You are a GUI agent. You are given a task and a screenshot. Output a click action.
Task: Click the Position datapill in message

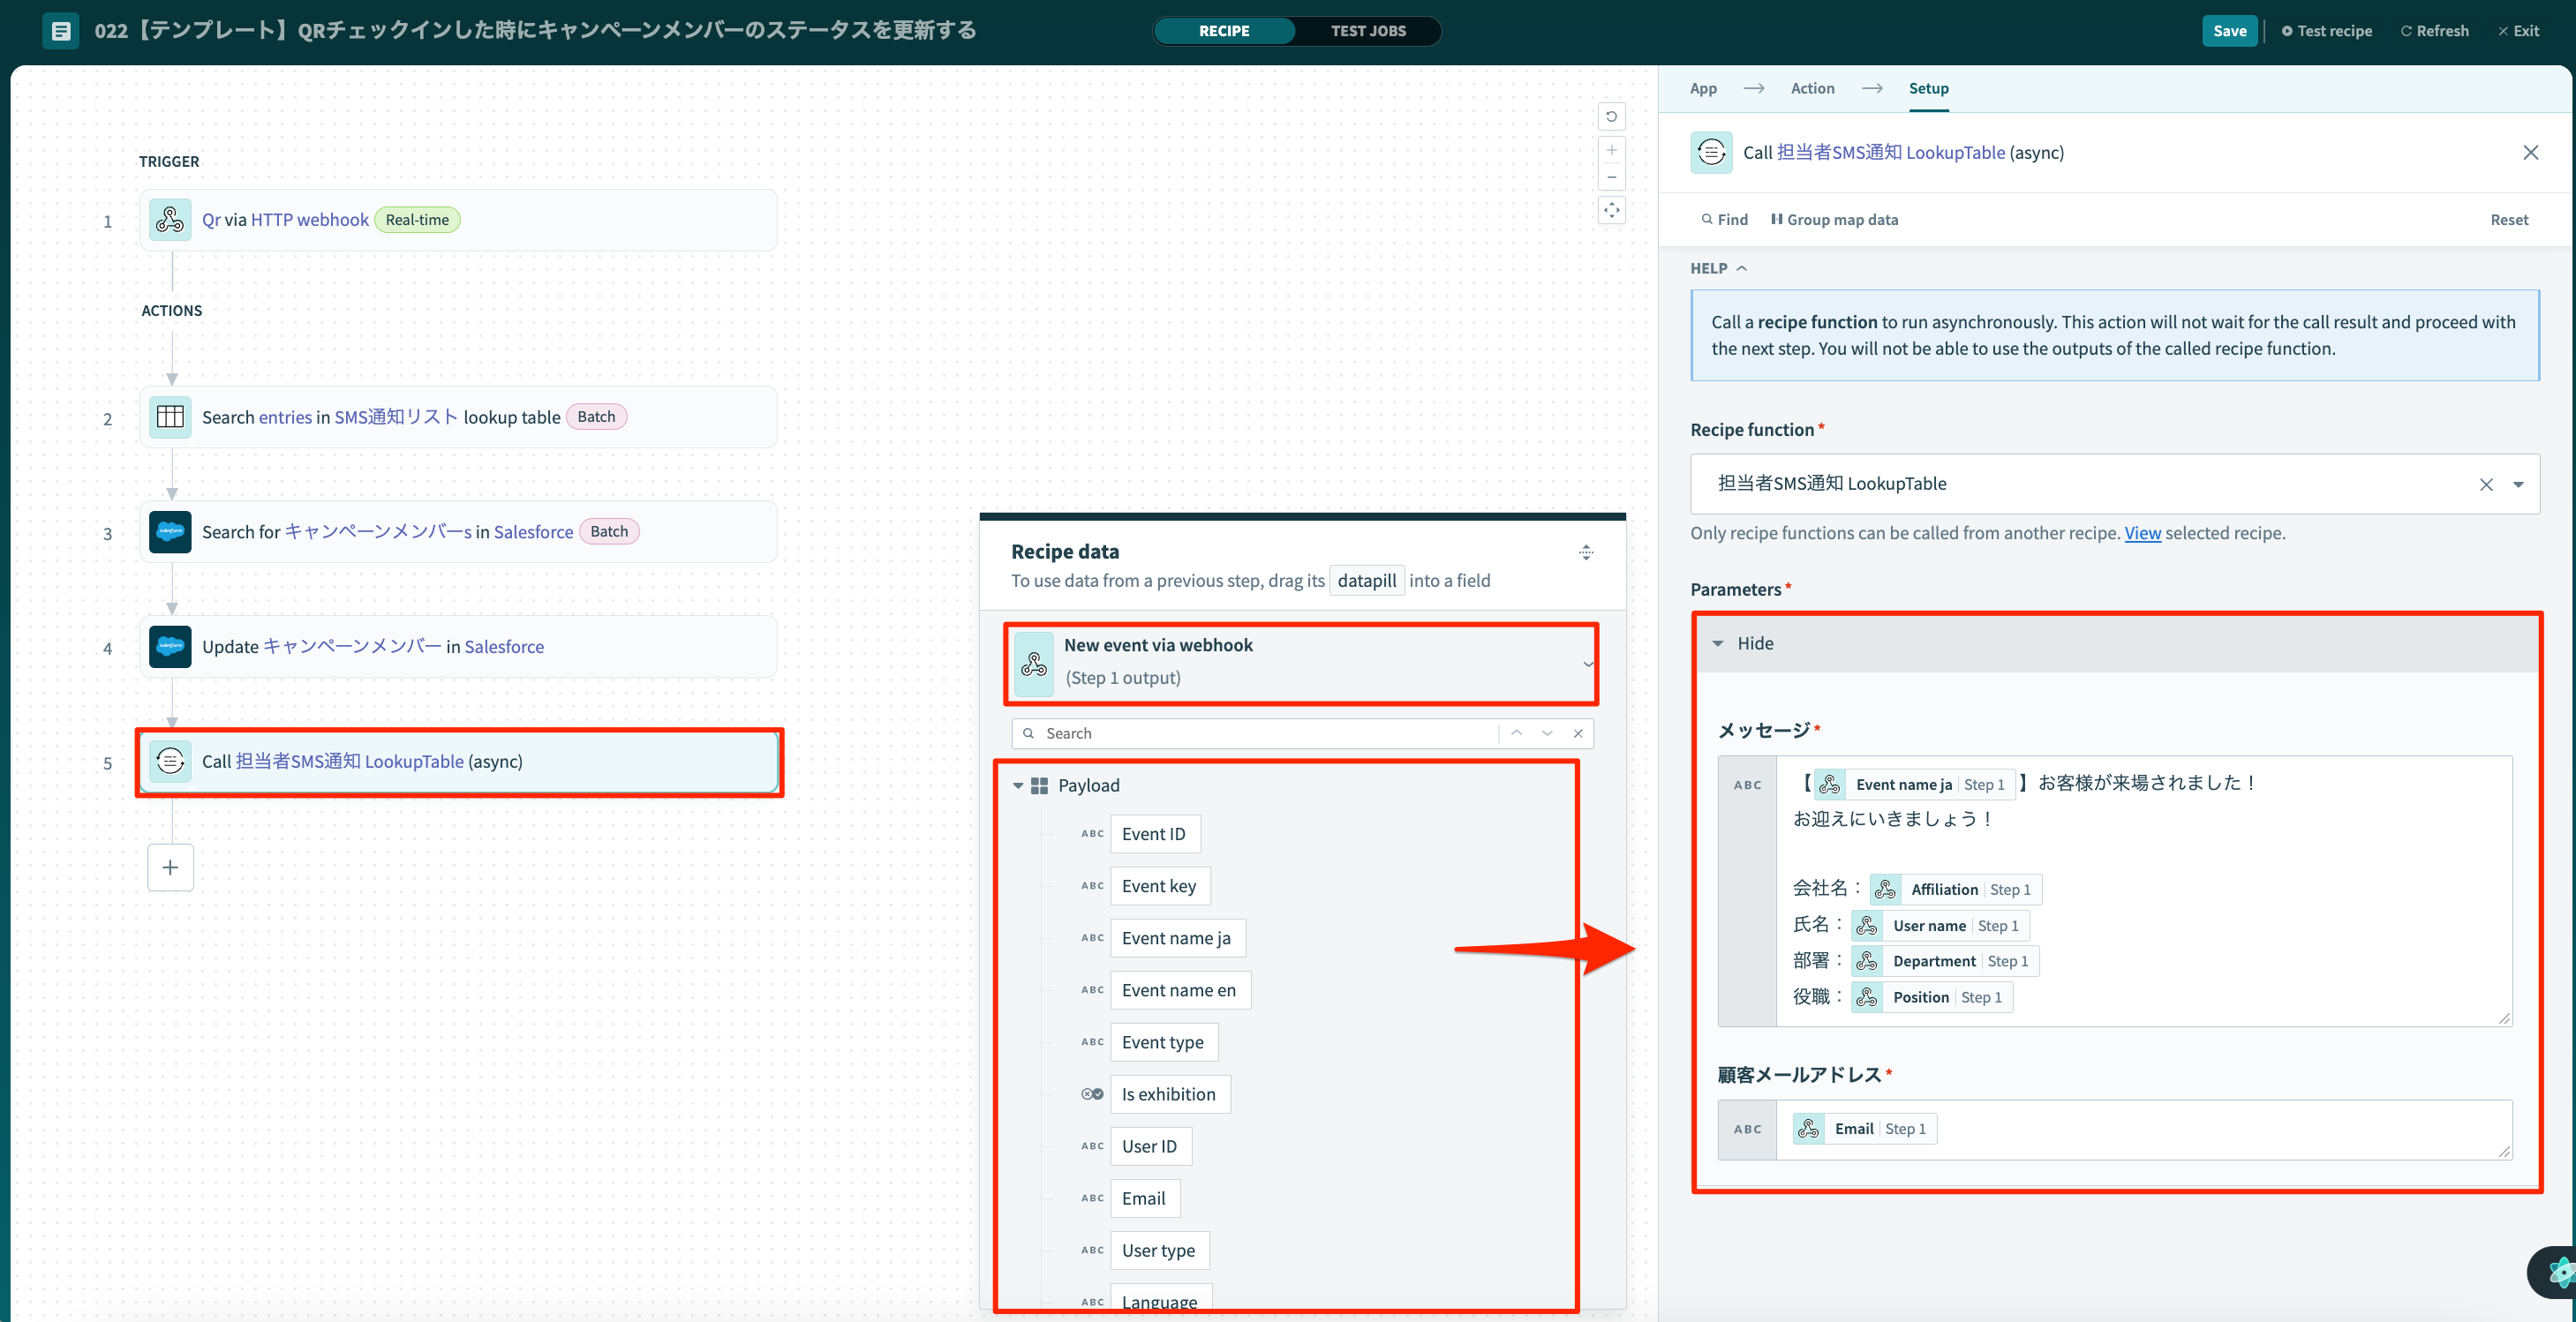1932,997
